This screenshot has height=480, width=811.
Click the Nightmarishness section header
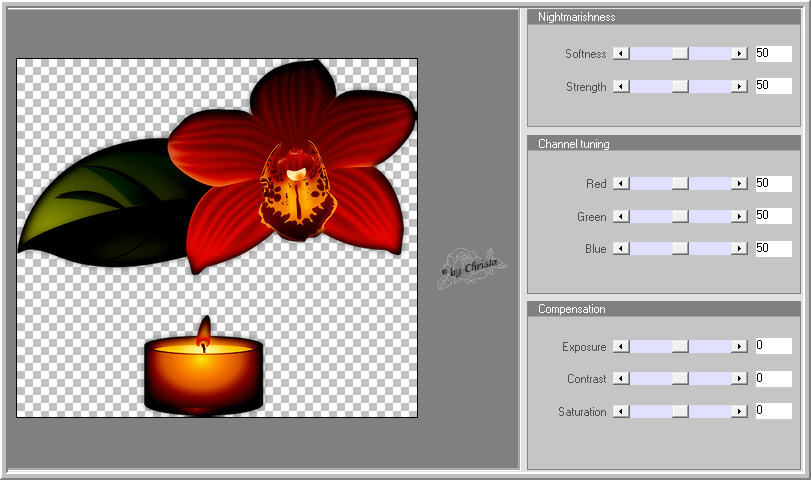[664, 17]
